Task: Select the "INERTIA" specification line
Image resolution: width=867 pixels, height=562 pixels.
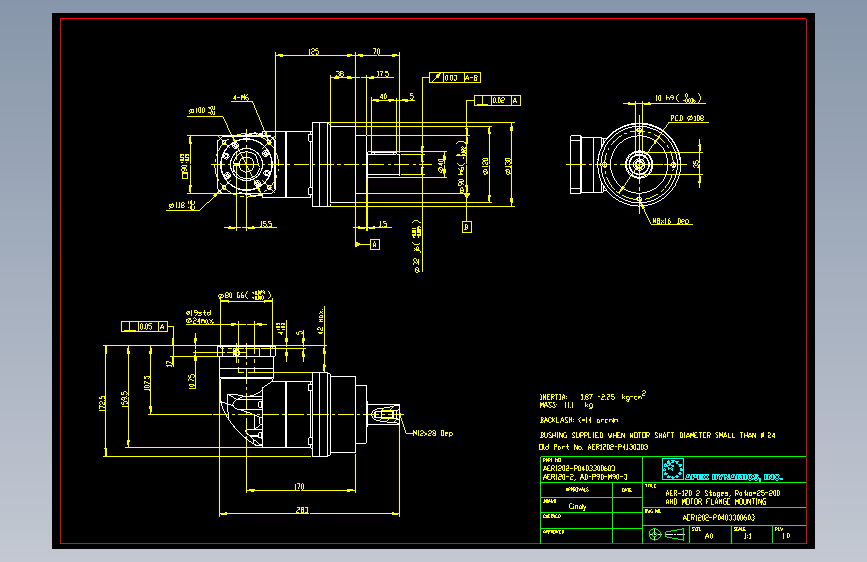Action: (592, 396)
